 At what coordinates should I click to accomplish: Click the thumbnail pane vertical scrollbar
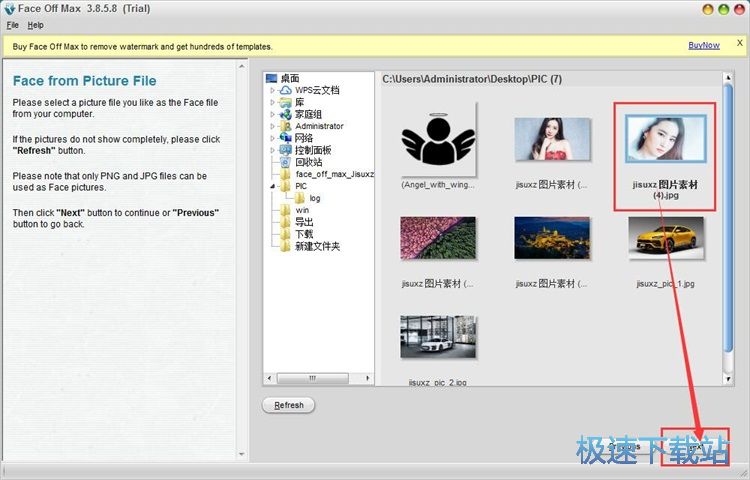point(728,218)
